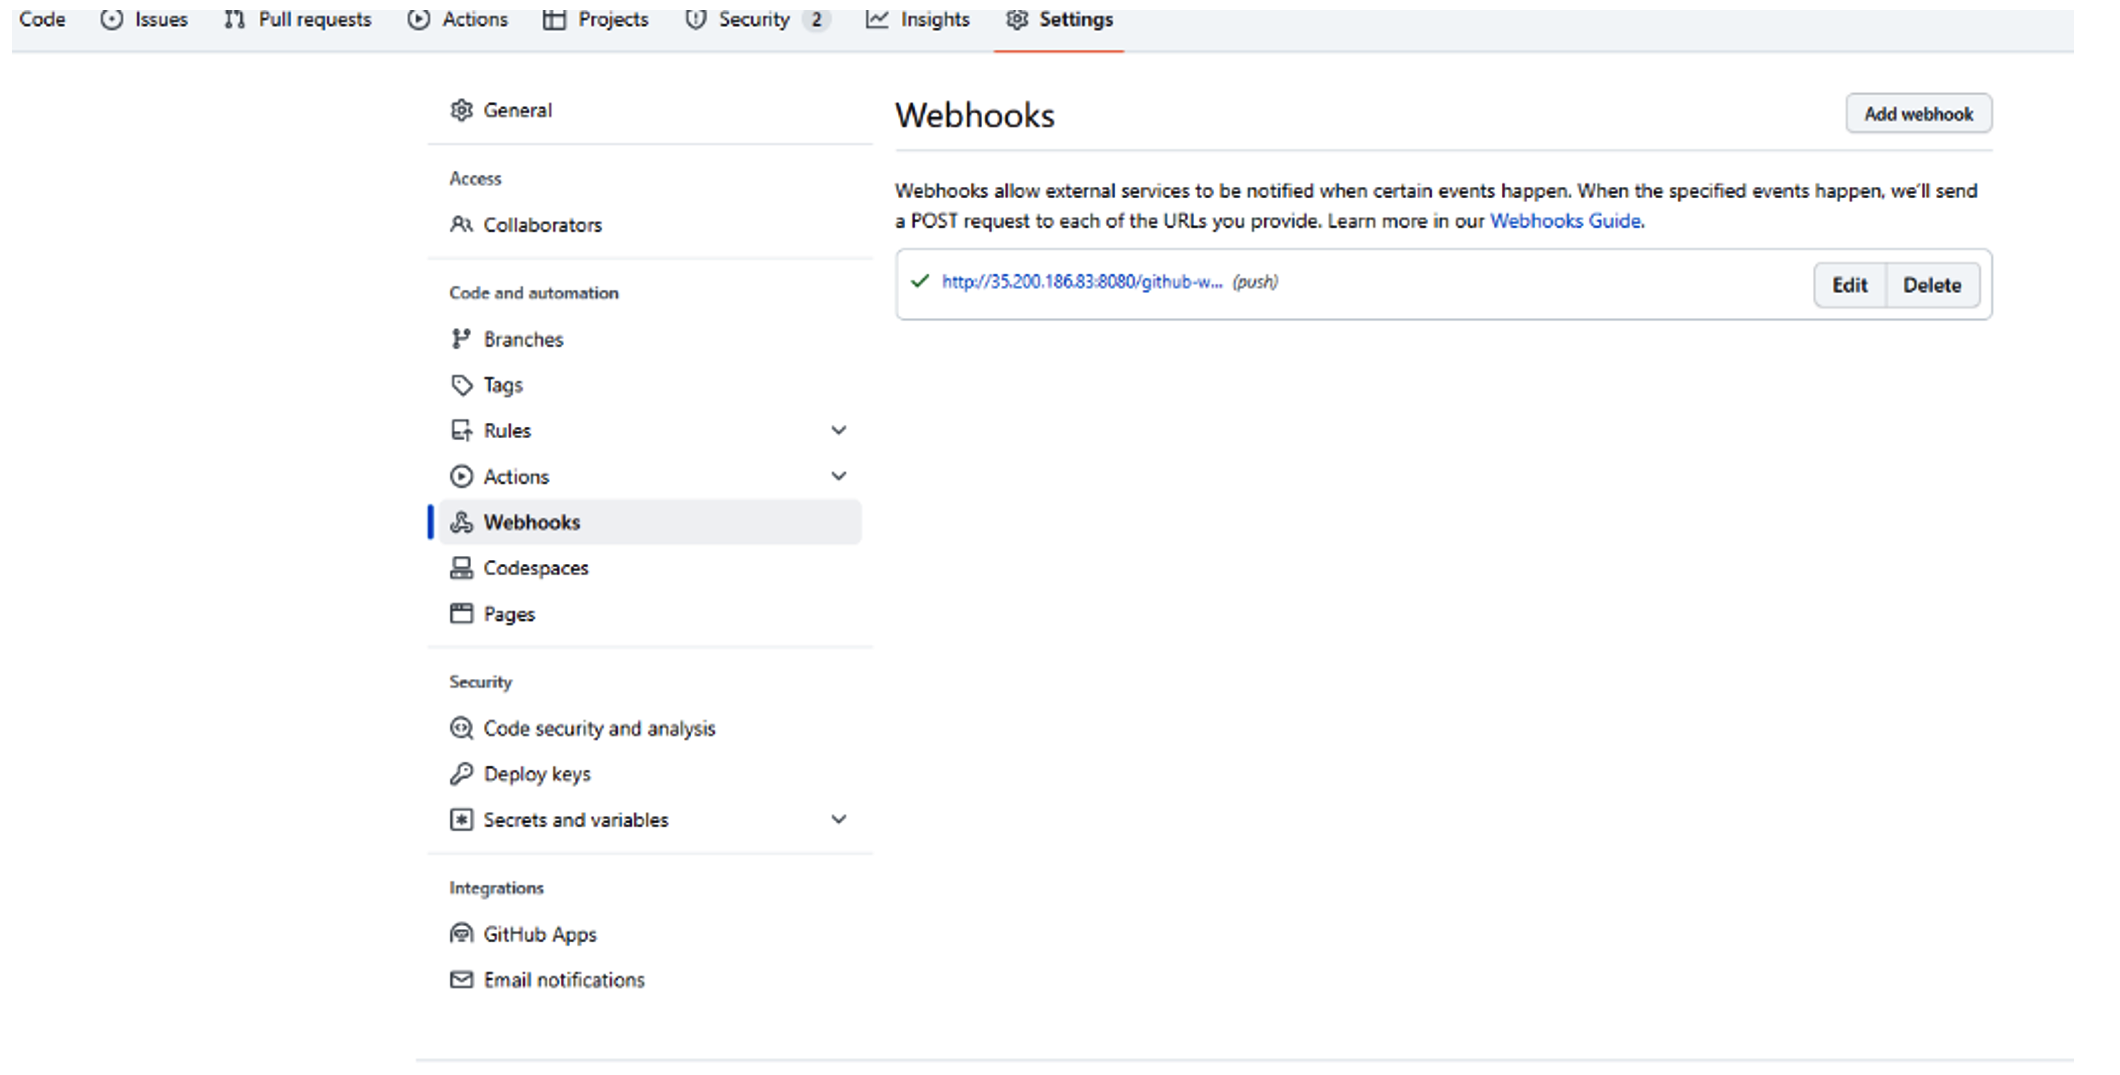Click the Deploy keys key icon
Screen dimensions: 2120x1075
pyautogui.click(x=461, y=773)
